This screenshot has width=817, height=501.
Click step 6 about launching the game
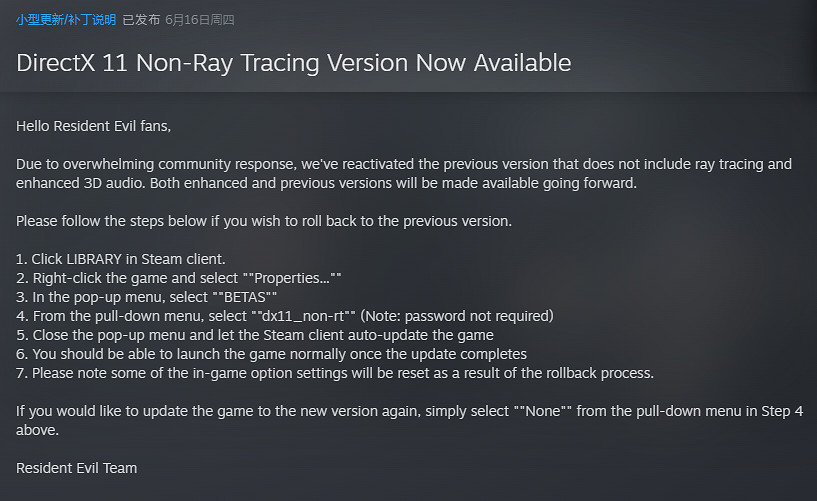(x=272, y=354)
